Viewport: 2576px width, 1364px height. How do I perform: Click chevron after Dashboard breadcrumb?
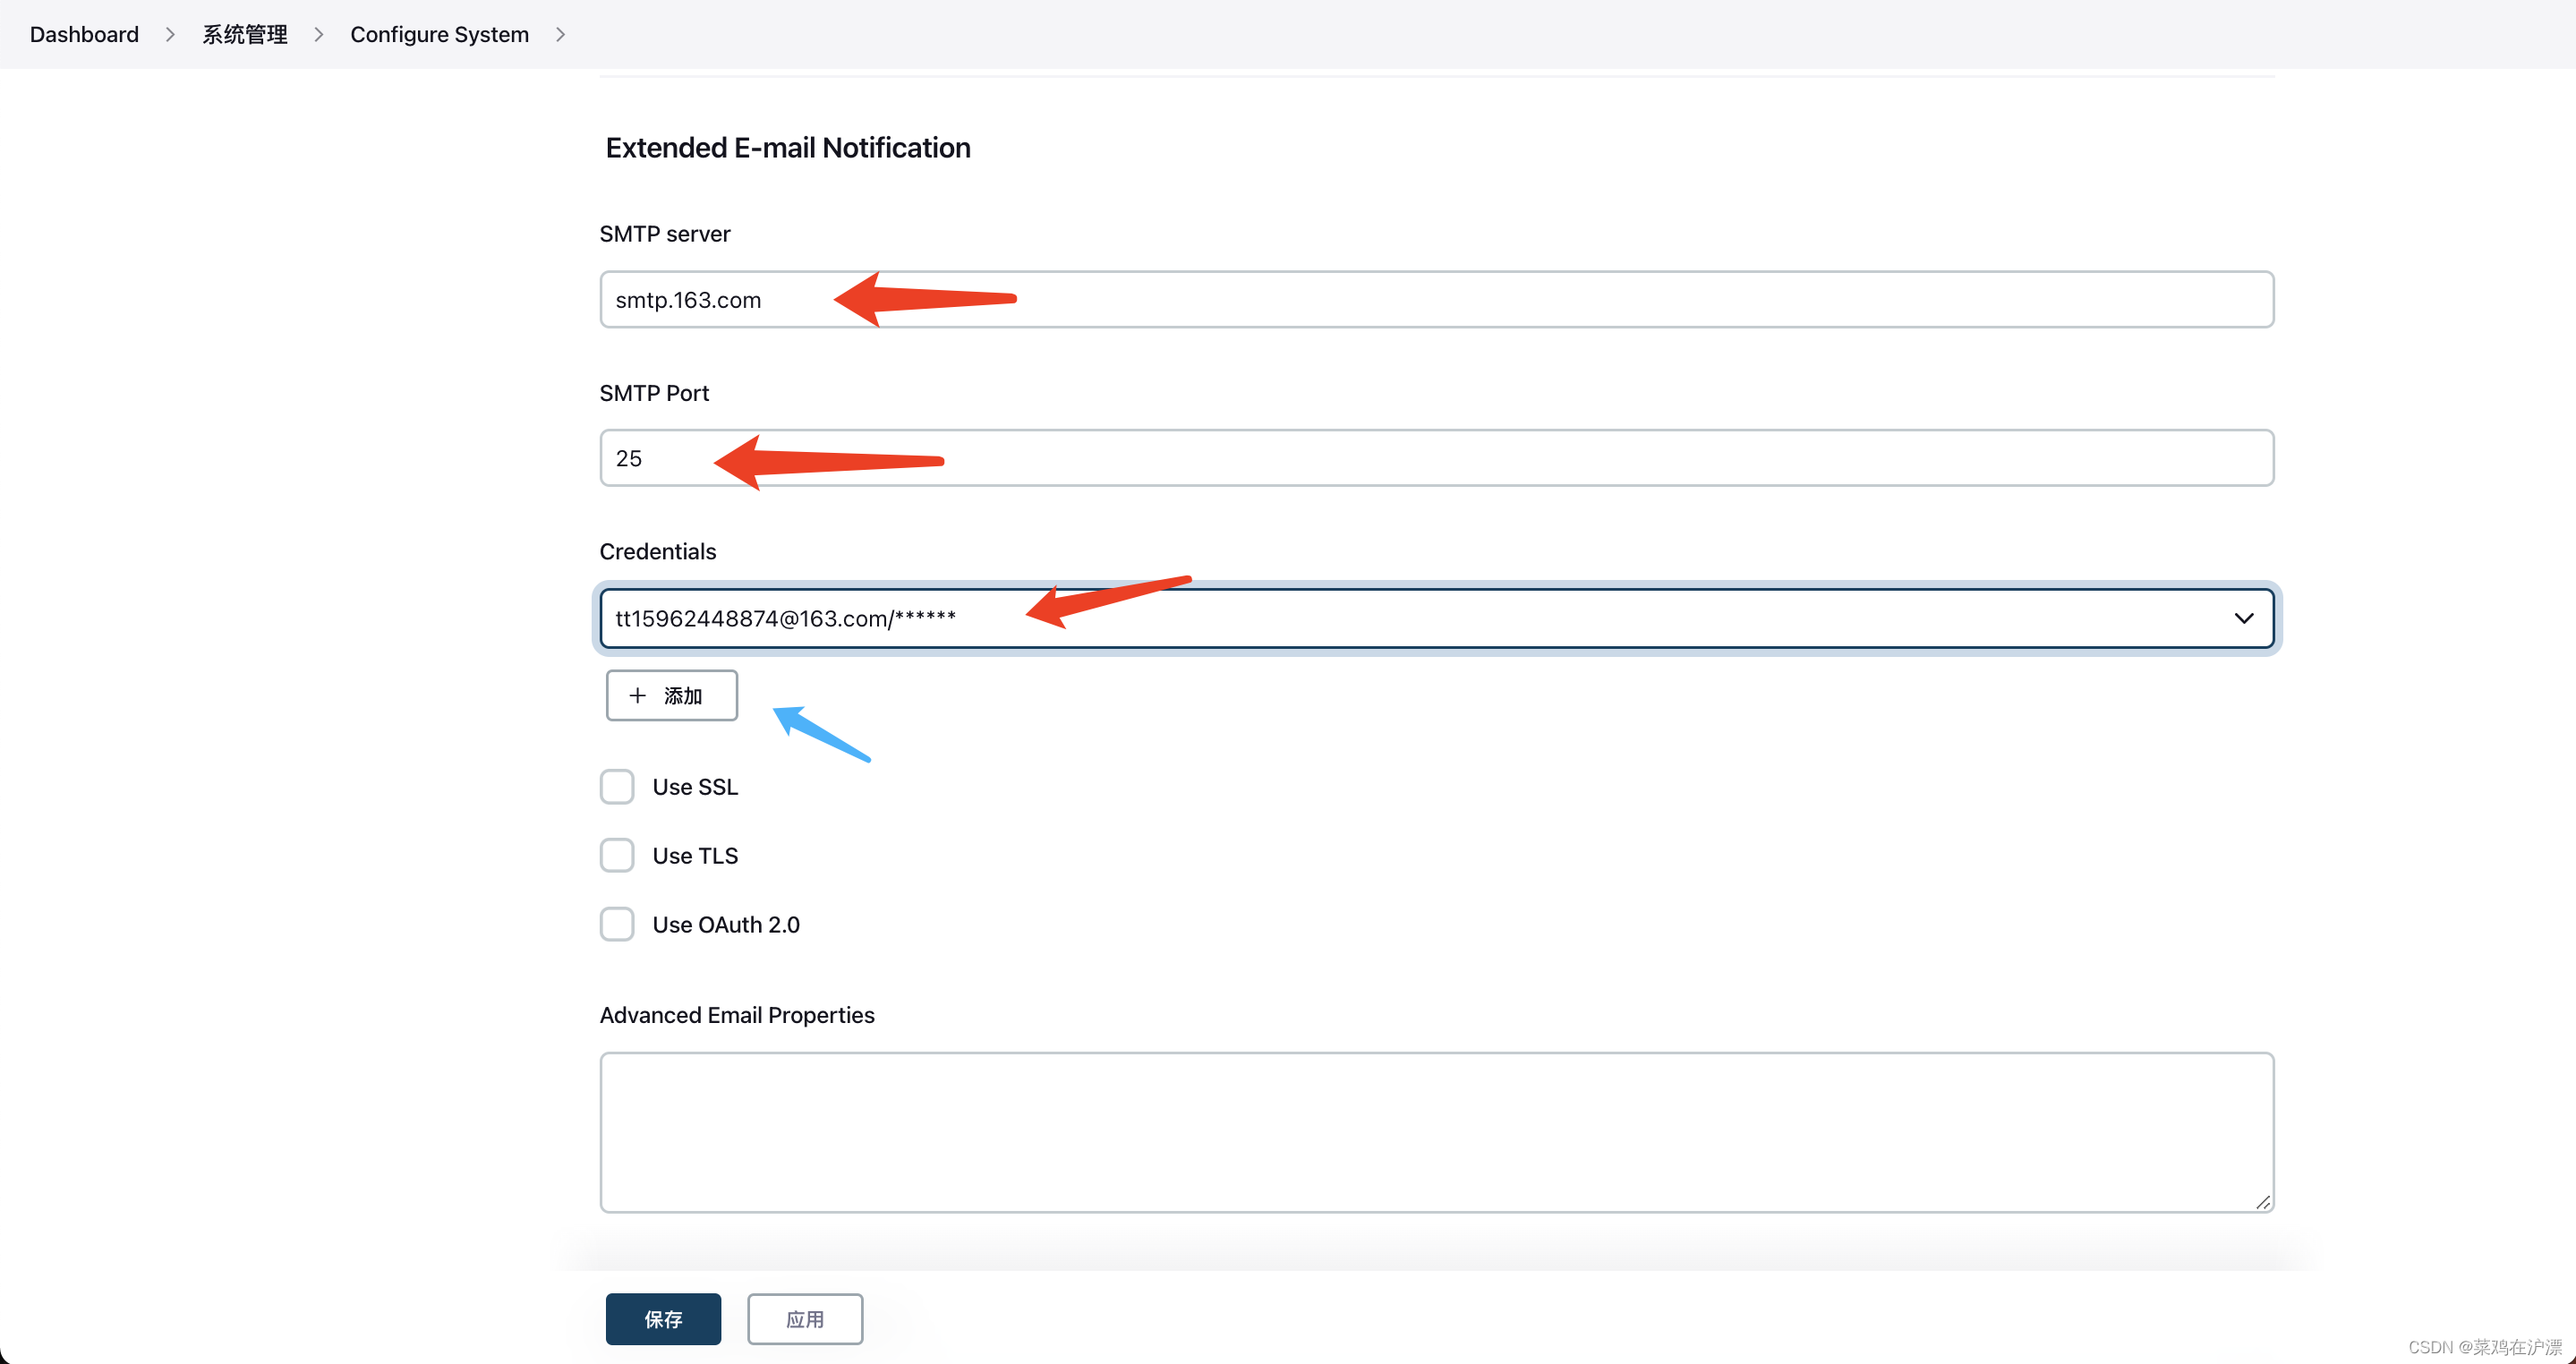tap(170, 34)
